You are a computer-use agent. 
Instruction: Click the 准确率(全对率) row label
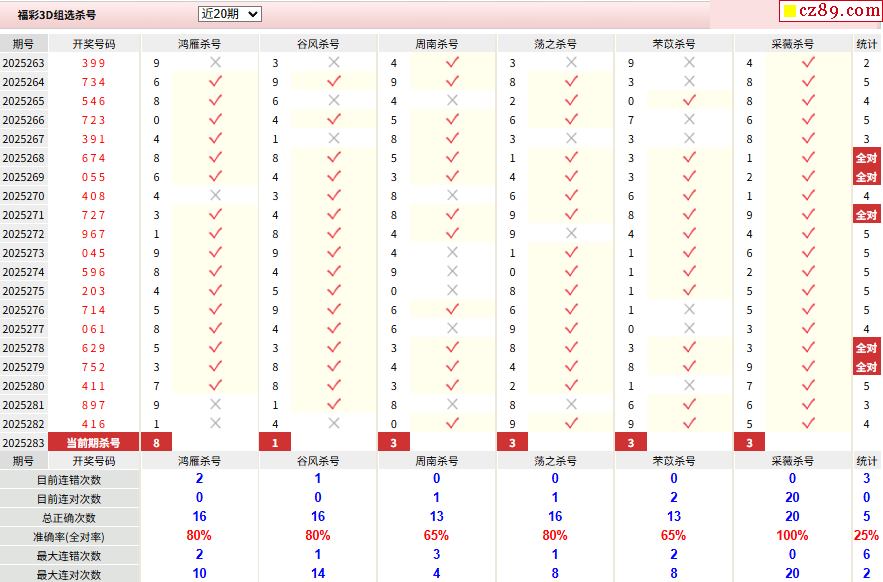pos(69,537)
